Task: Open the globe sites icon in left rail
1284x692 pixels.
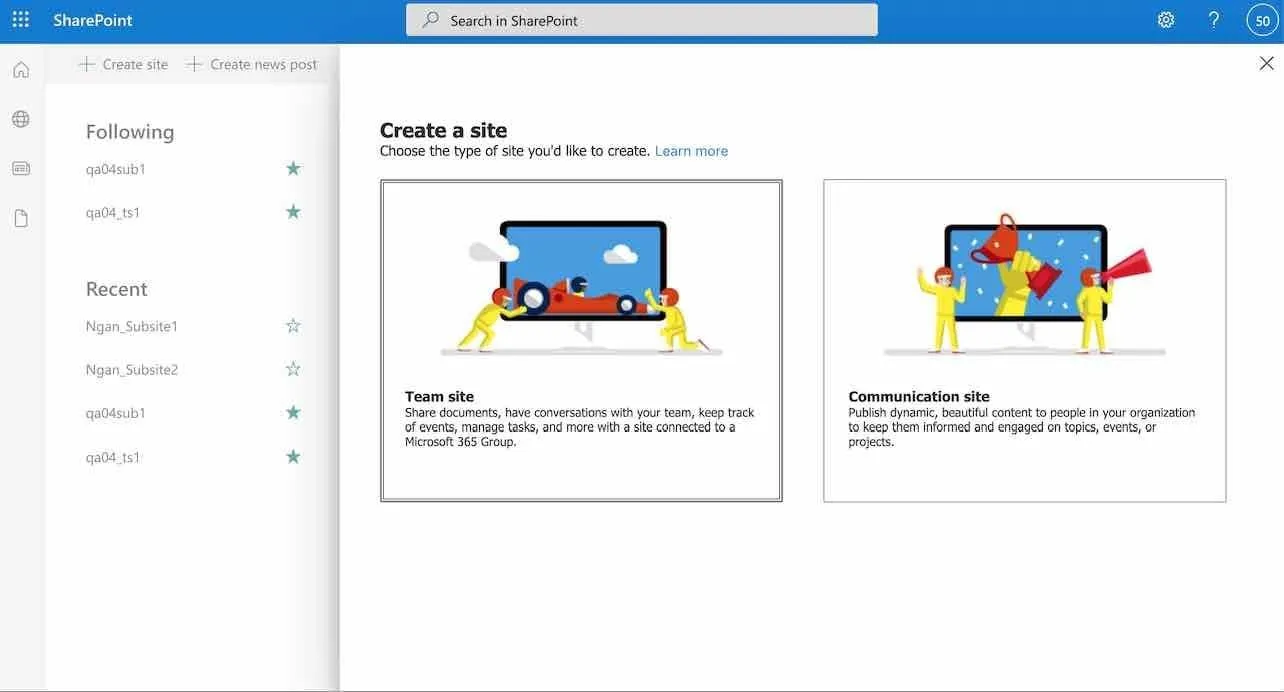Action: (21, 119)
